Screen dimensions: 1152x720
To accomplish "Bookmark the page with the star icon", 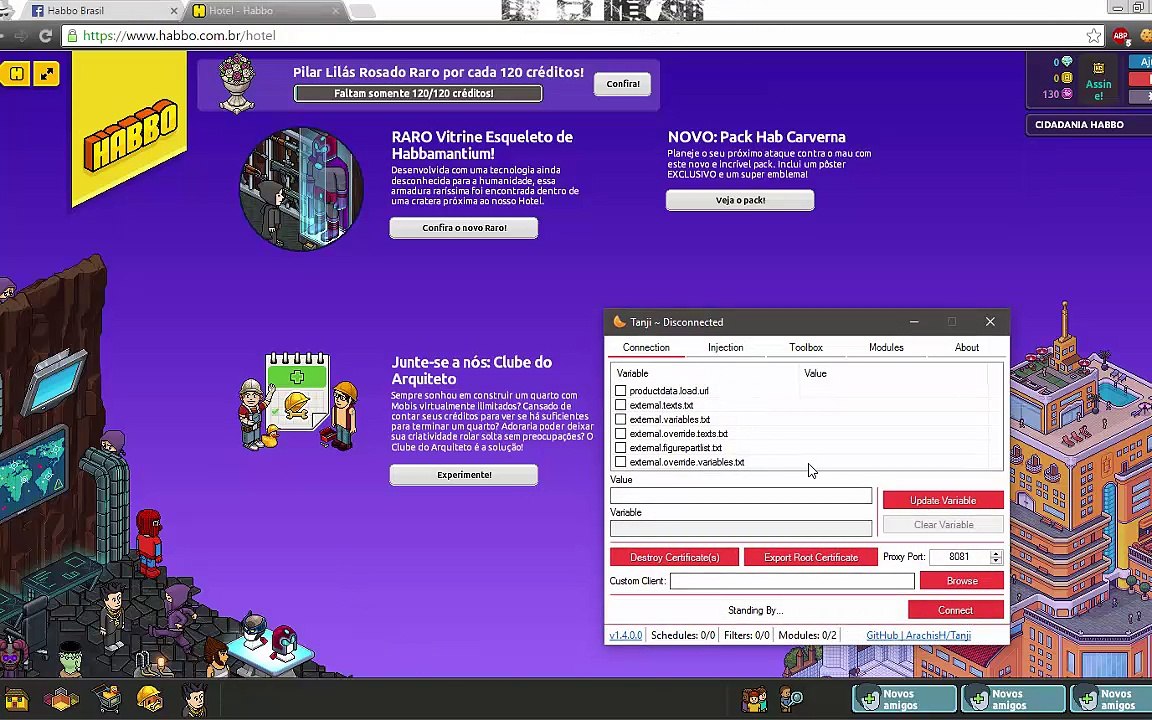I will click(1094, 35).
